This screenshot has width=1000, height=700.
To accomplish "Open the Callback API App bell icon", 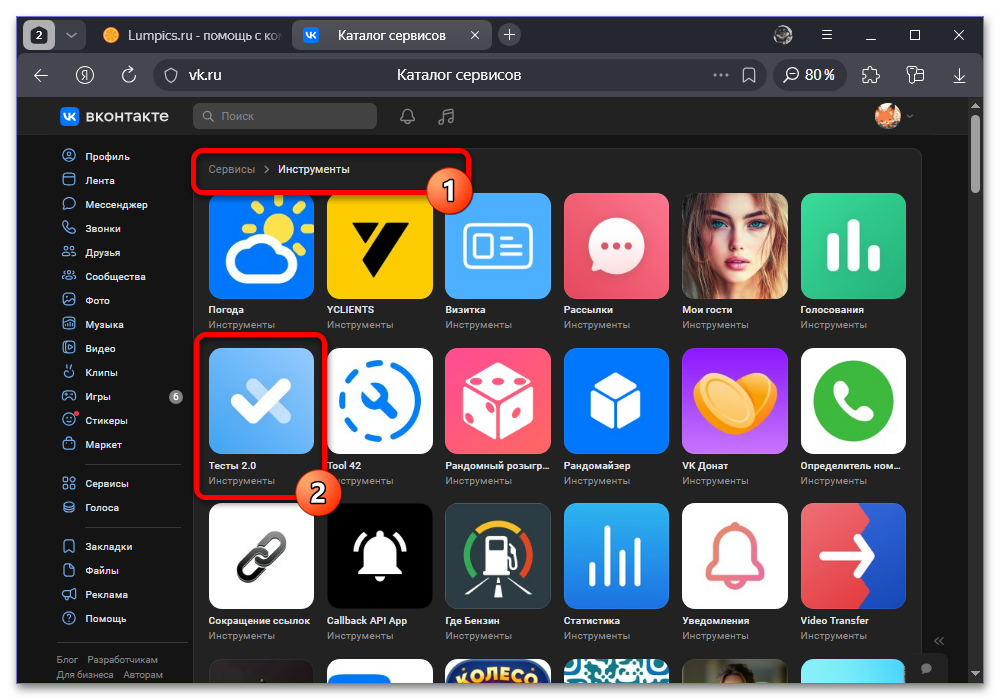I will [x=379, y=556].
